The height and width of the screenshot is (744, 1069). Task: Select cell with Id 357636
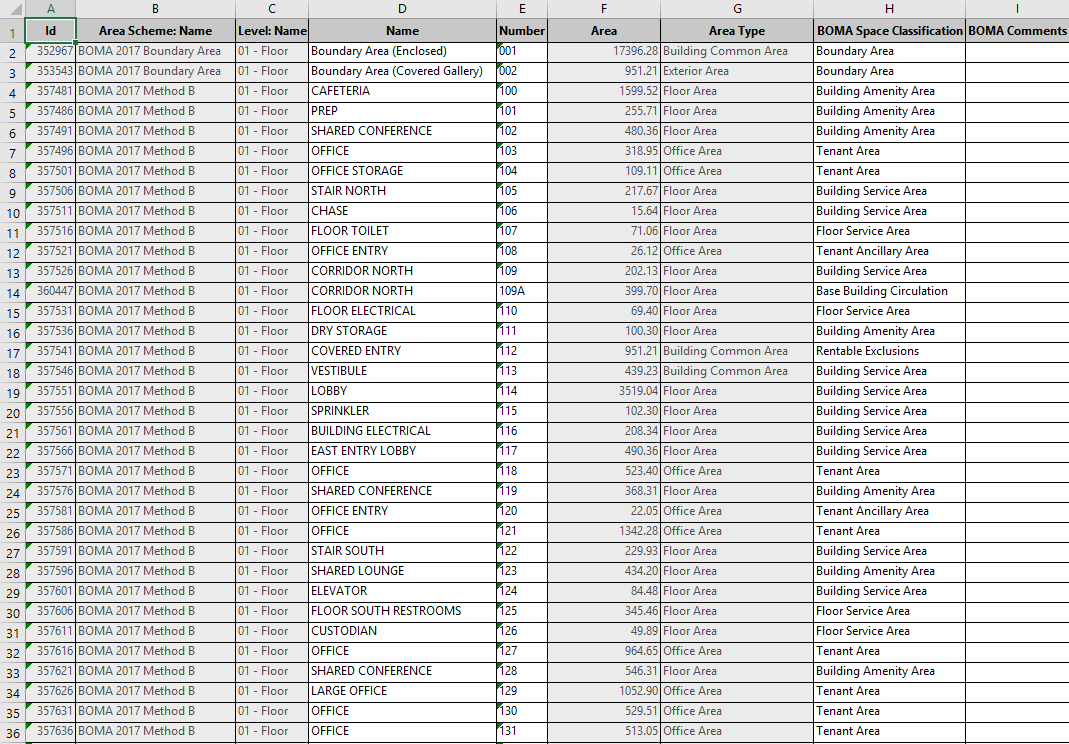pos(50,731)
